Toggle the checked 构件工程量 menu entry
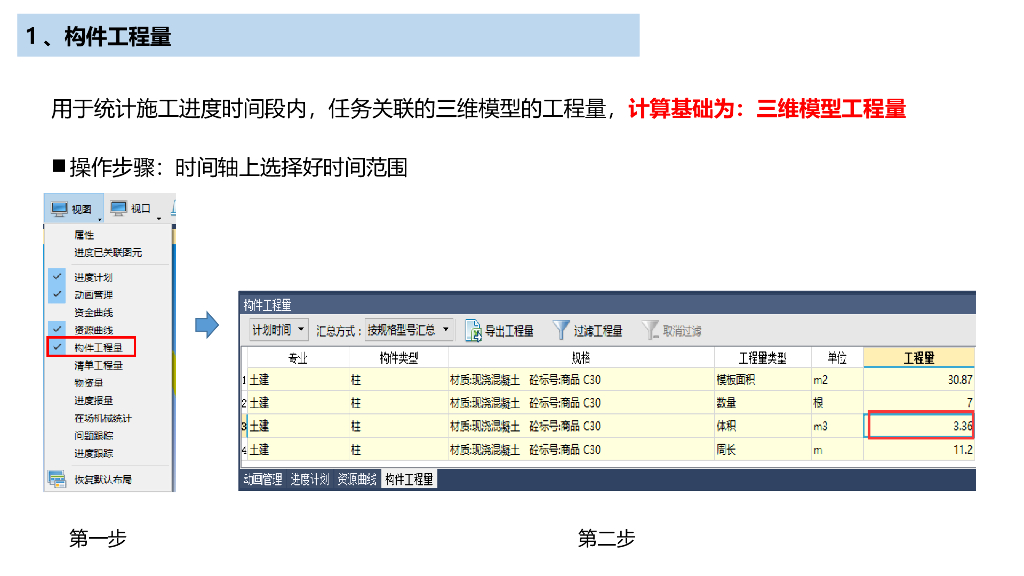The width and height of the screenshot is (1024, 576). click(91, 347)
